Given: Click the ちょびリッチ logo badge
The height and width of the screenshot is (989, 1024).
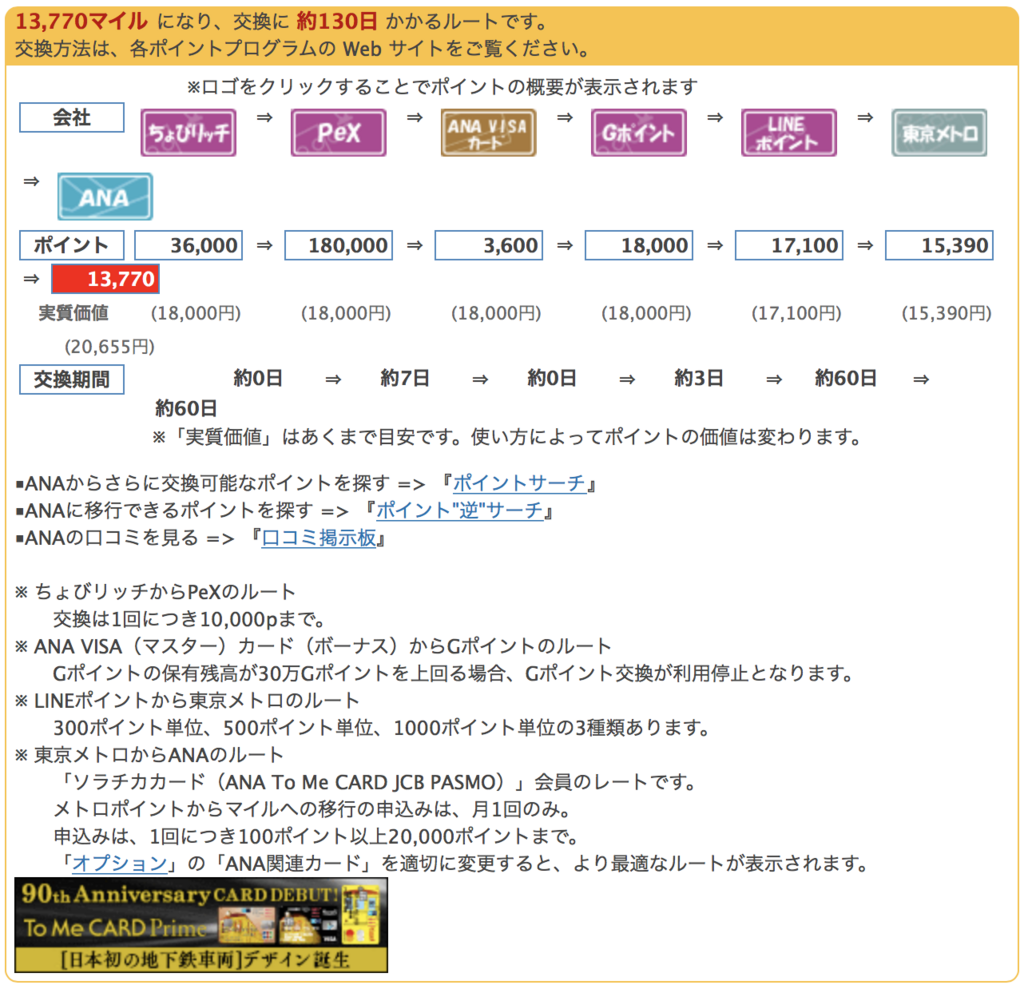Looking at the screenshot, I should point(188,133).
